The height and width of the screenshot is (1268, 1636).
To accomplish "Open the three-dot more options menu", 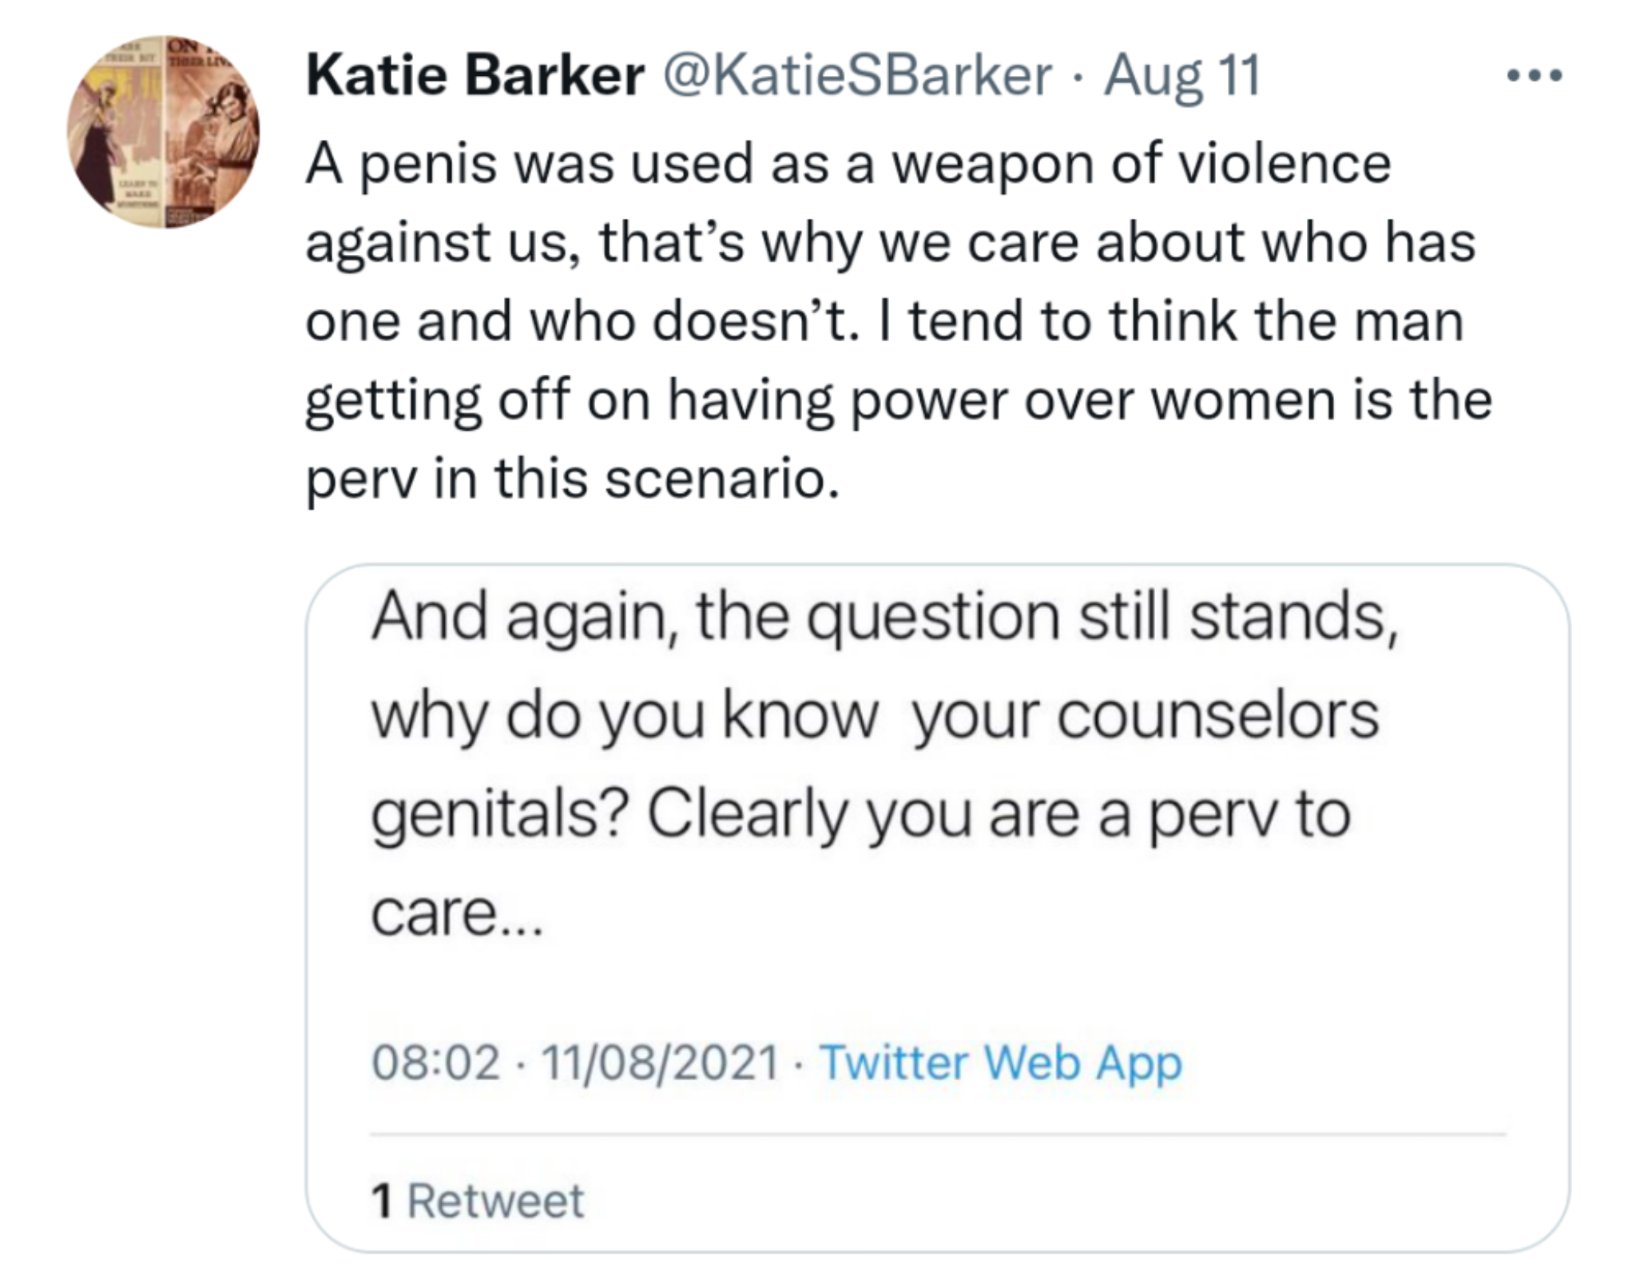I will (1534, 75).
